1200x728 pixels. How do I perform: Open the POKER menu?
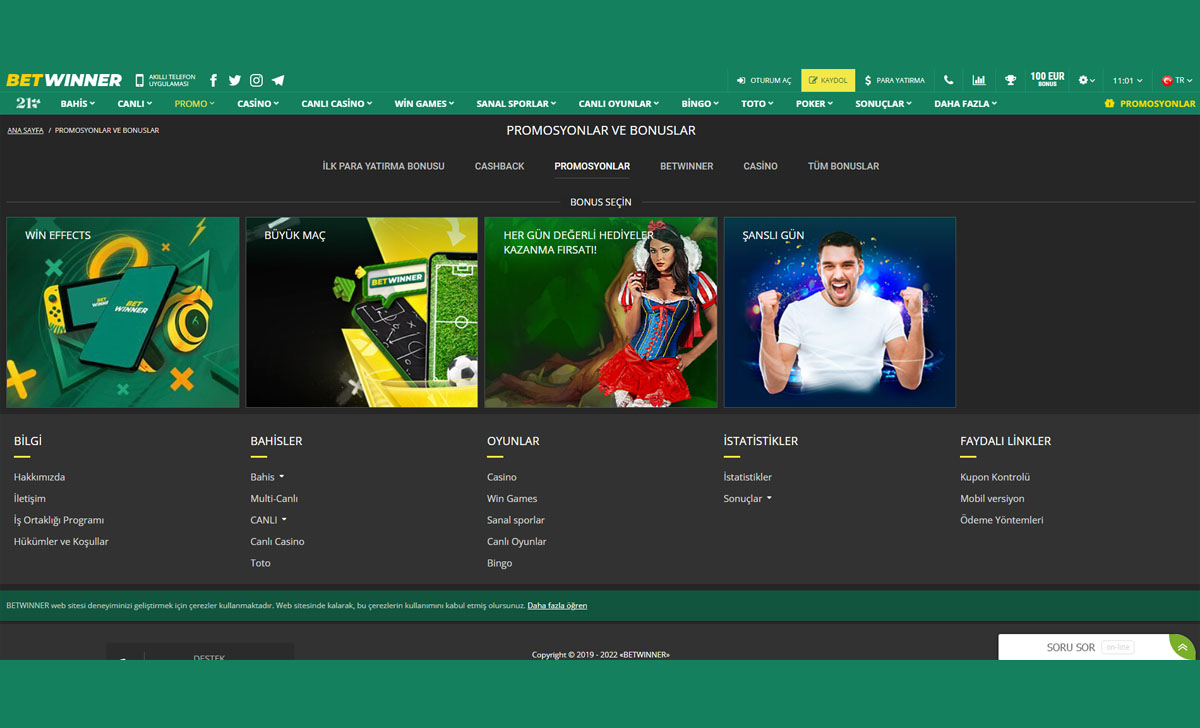pos(815,103)
